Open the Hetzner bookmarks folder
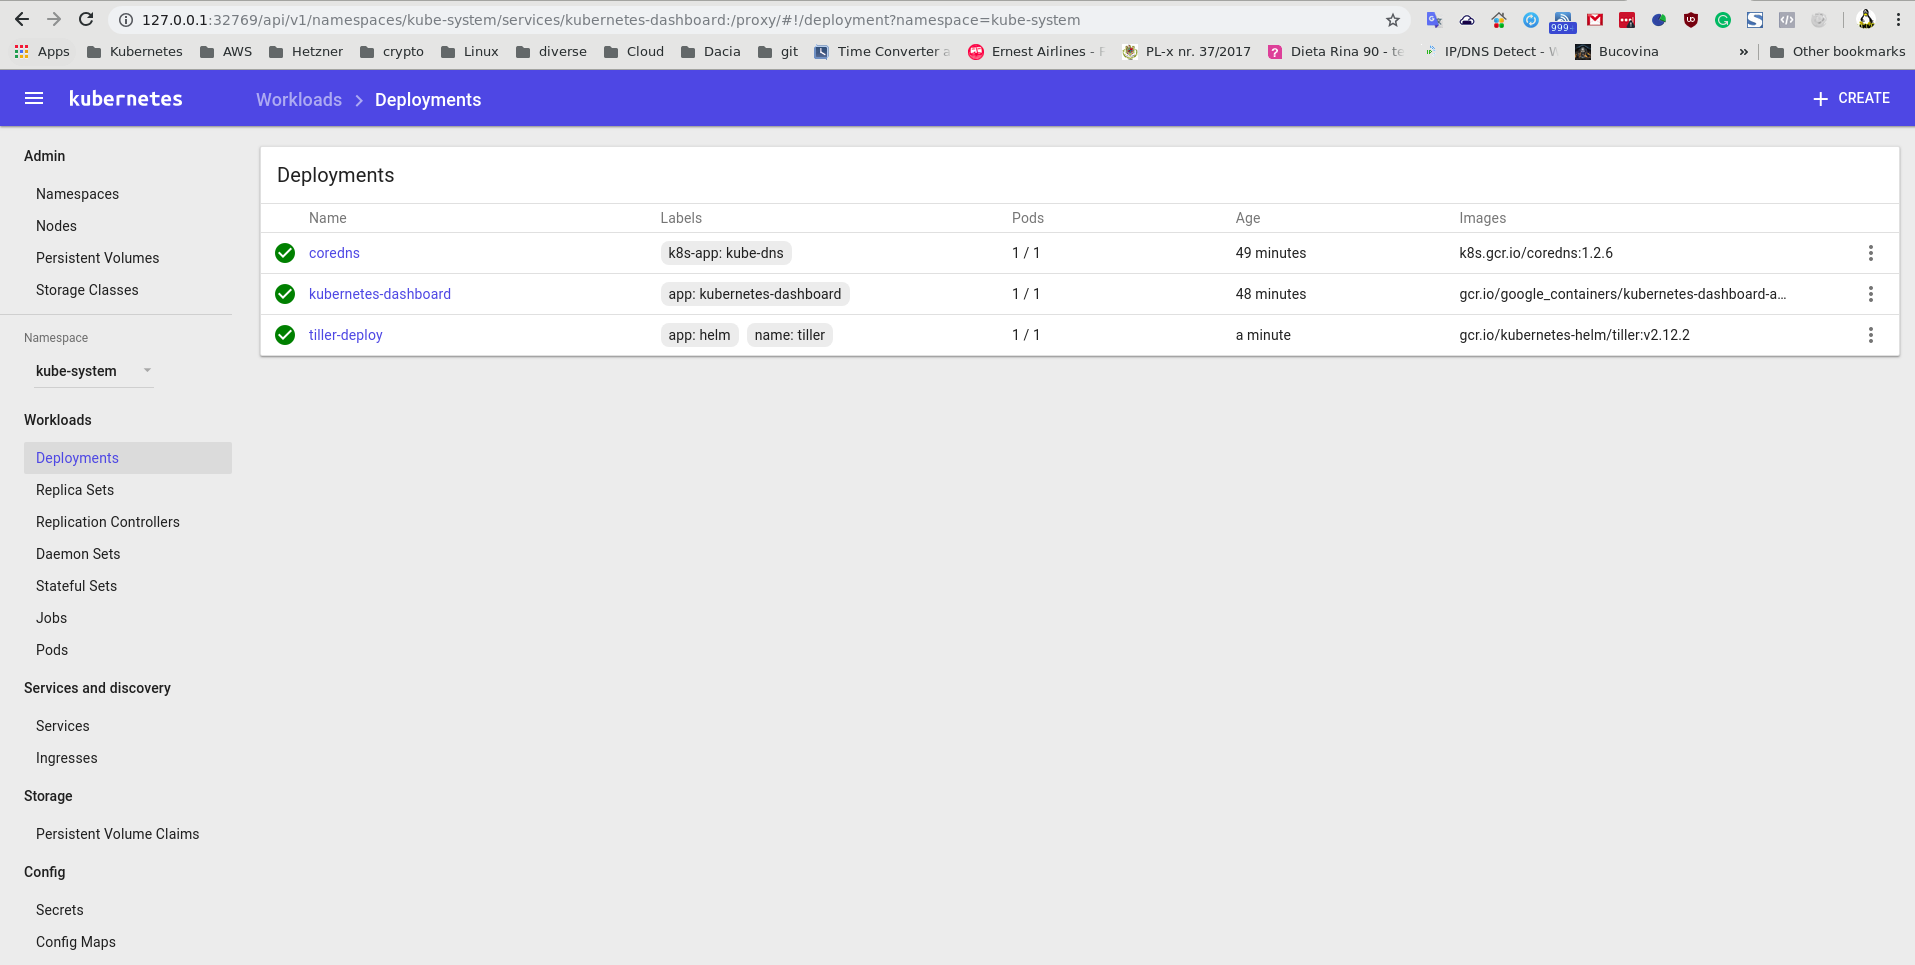 pyautogui.click(x=306, y=51)
